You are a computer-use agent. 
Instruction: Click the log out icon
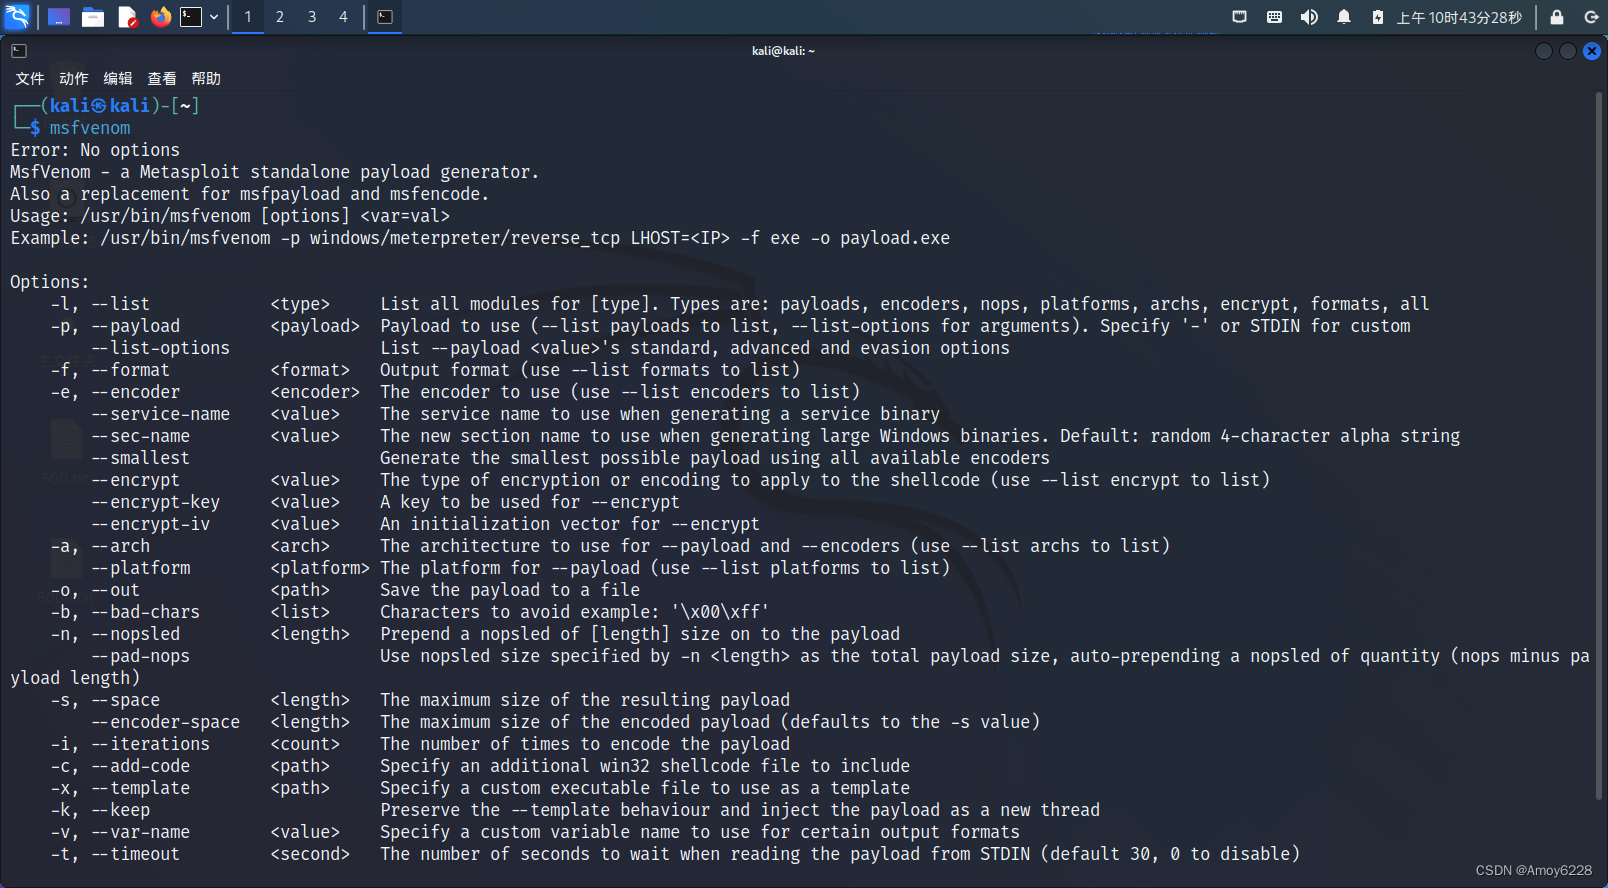coord(1591,17)
